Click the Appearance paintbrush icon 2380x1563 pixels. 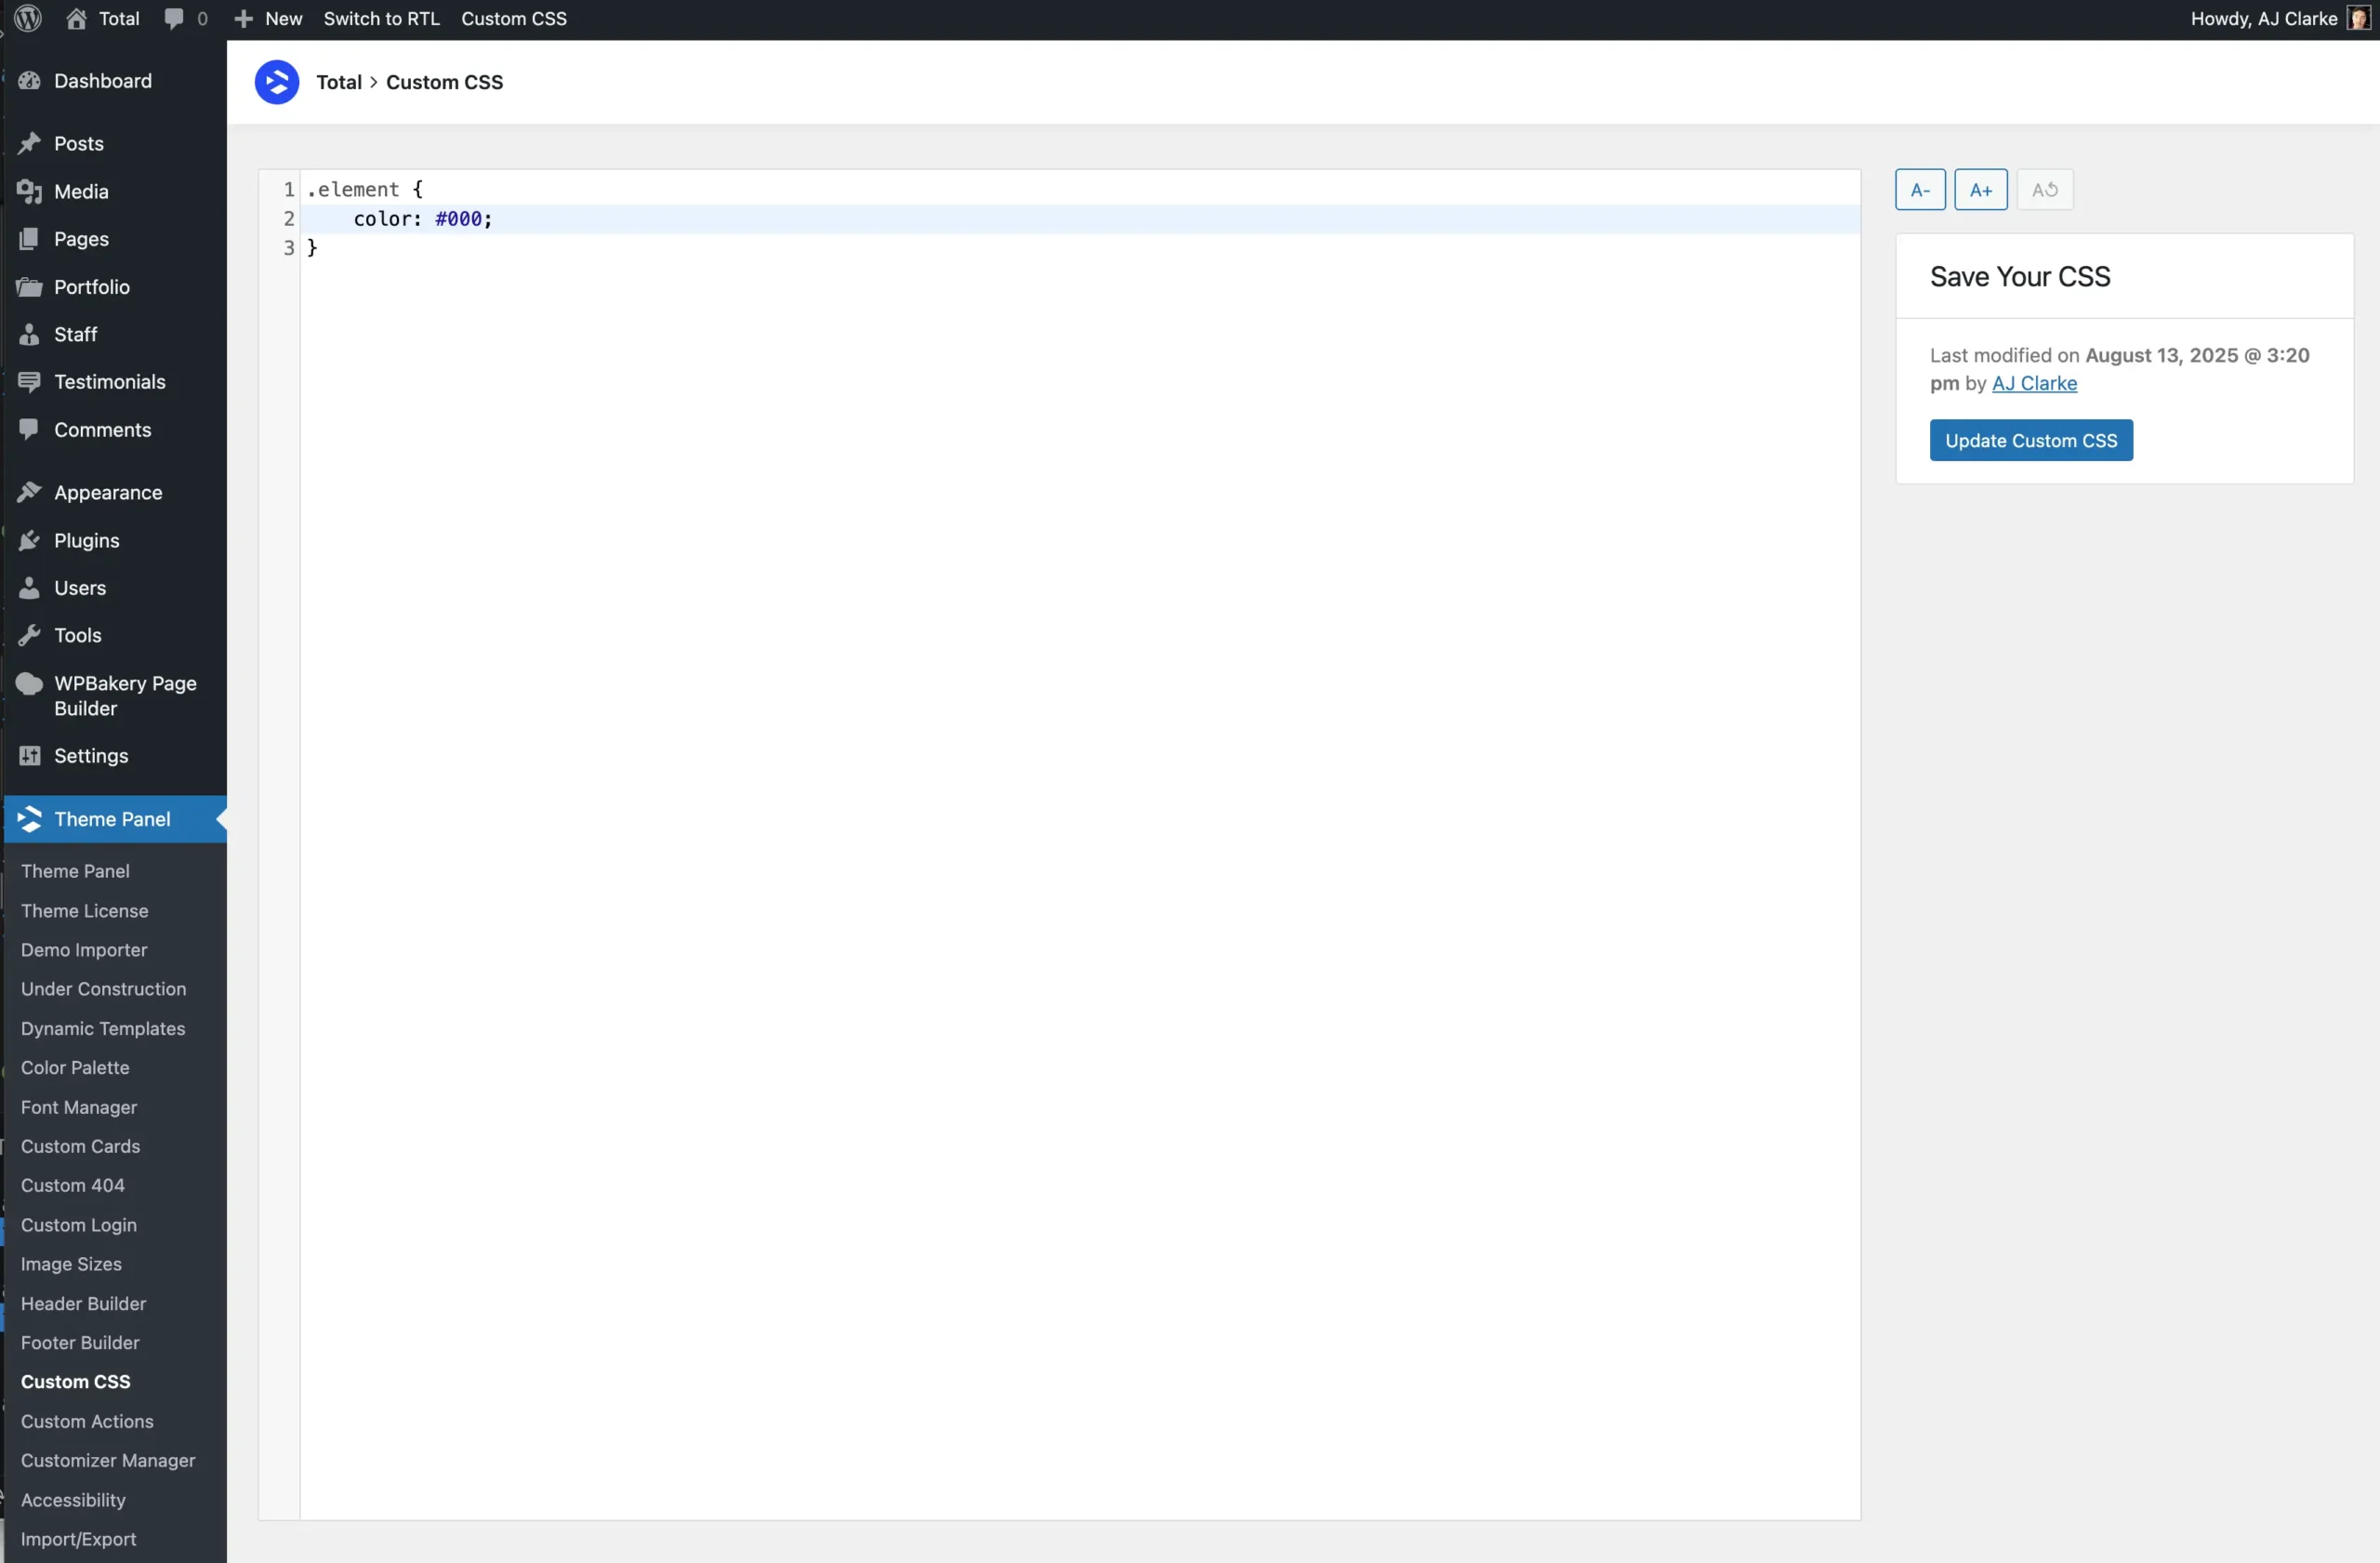coord(30,491)
